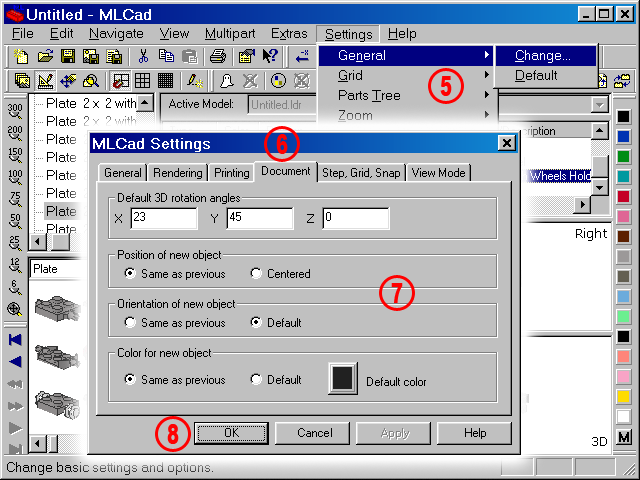
Task: Select orientation Default radio button
Action: pos(256,322)
